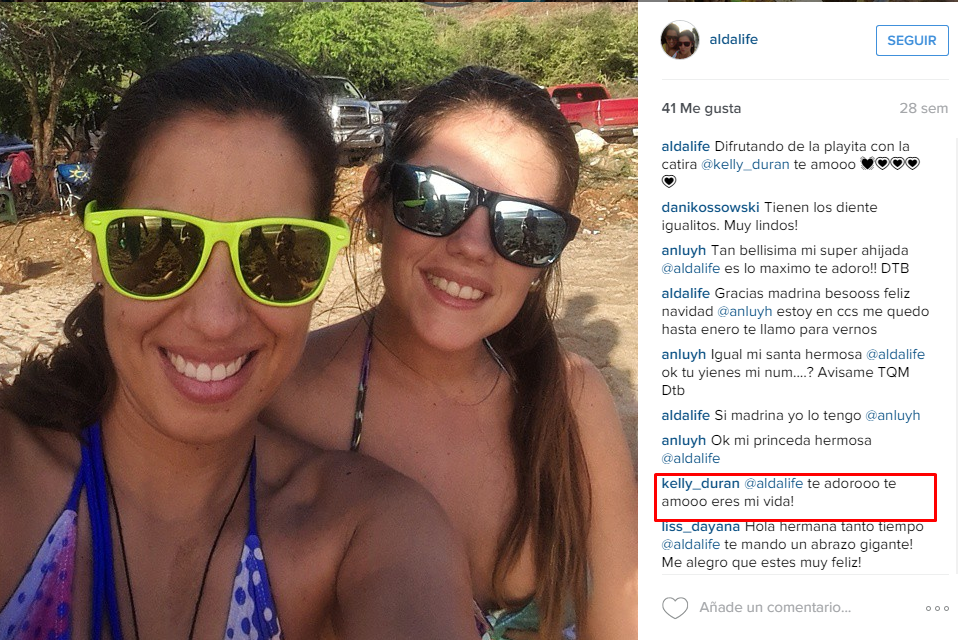
Task: Open kelly_duran's profile in highlighted comment
Action: tap(700, 483)
